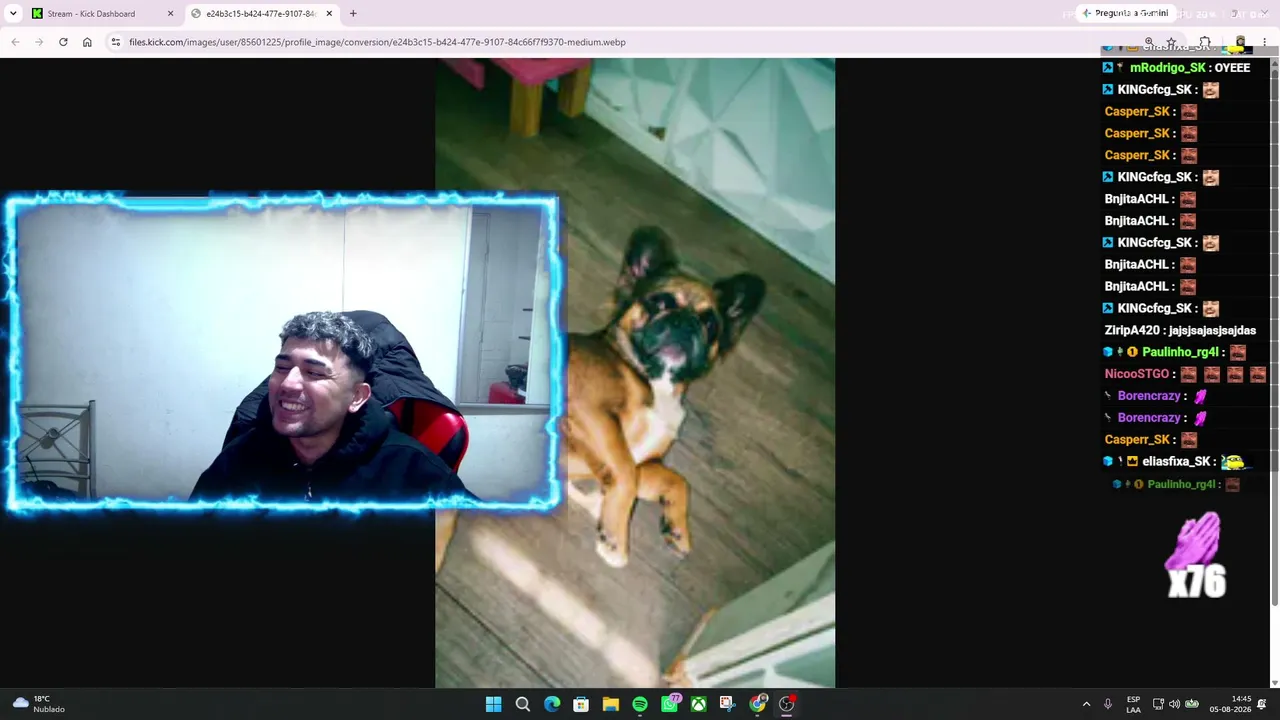Bookmark this page with the star

tap(1171, 42)
